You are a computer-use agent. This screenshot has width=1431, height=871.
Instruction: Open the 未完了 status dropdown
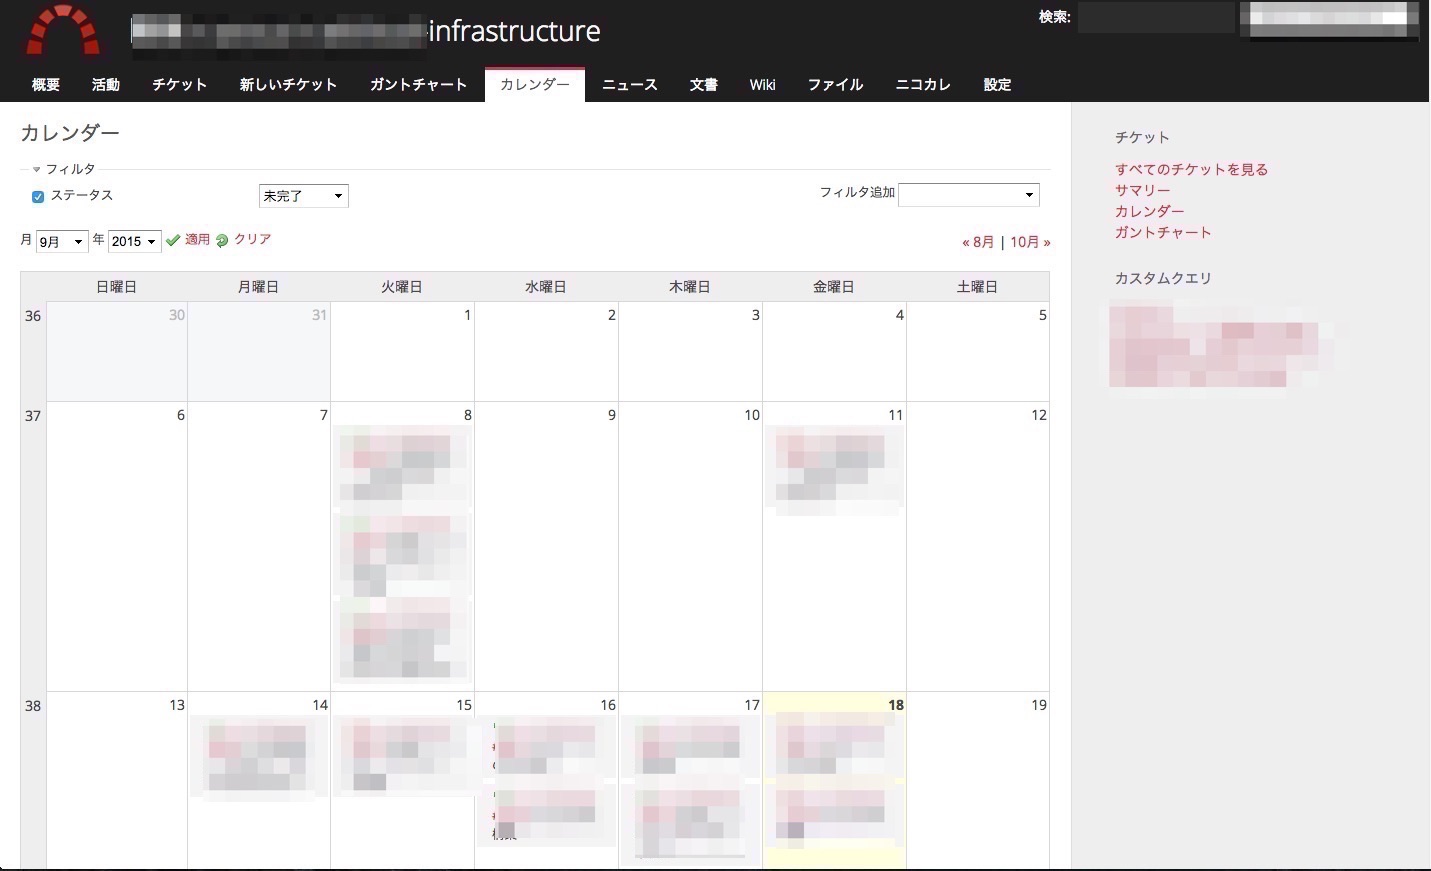click(303, 196)
